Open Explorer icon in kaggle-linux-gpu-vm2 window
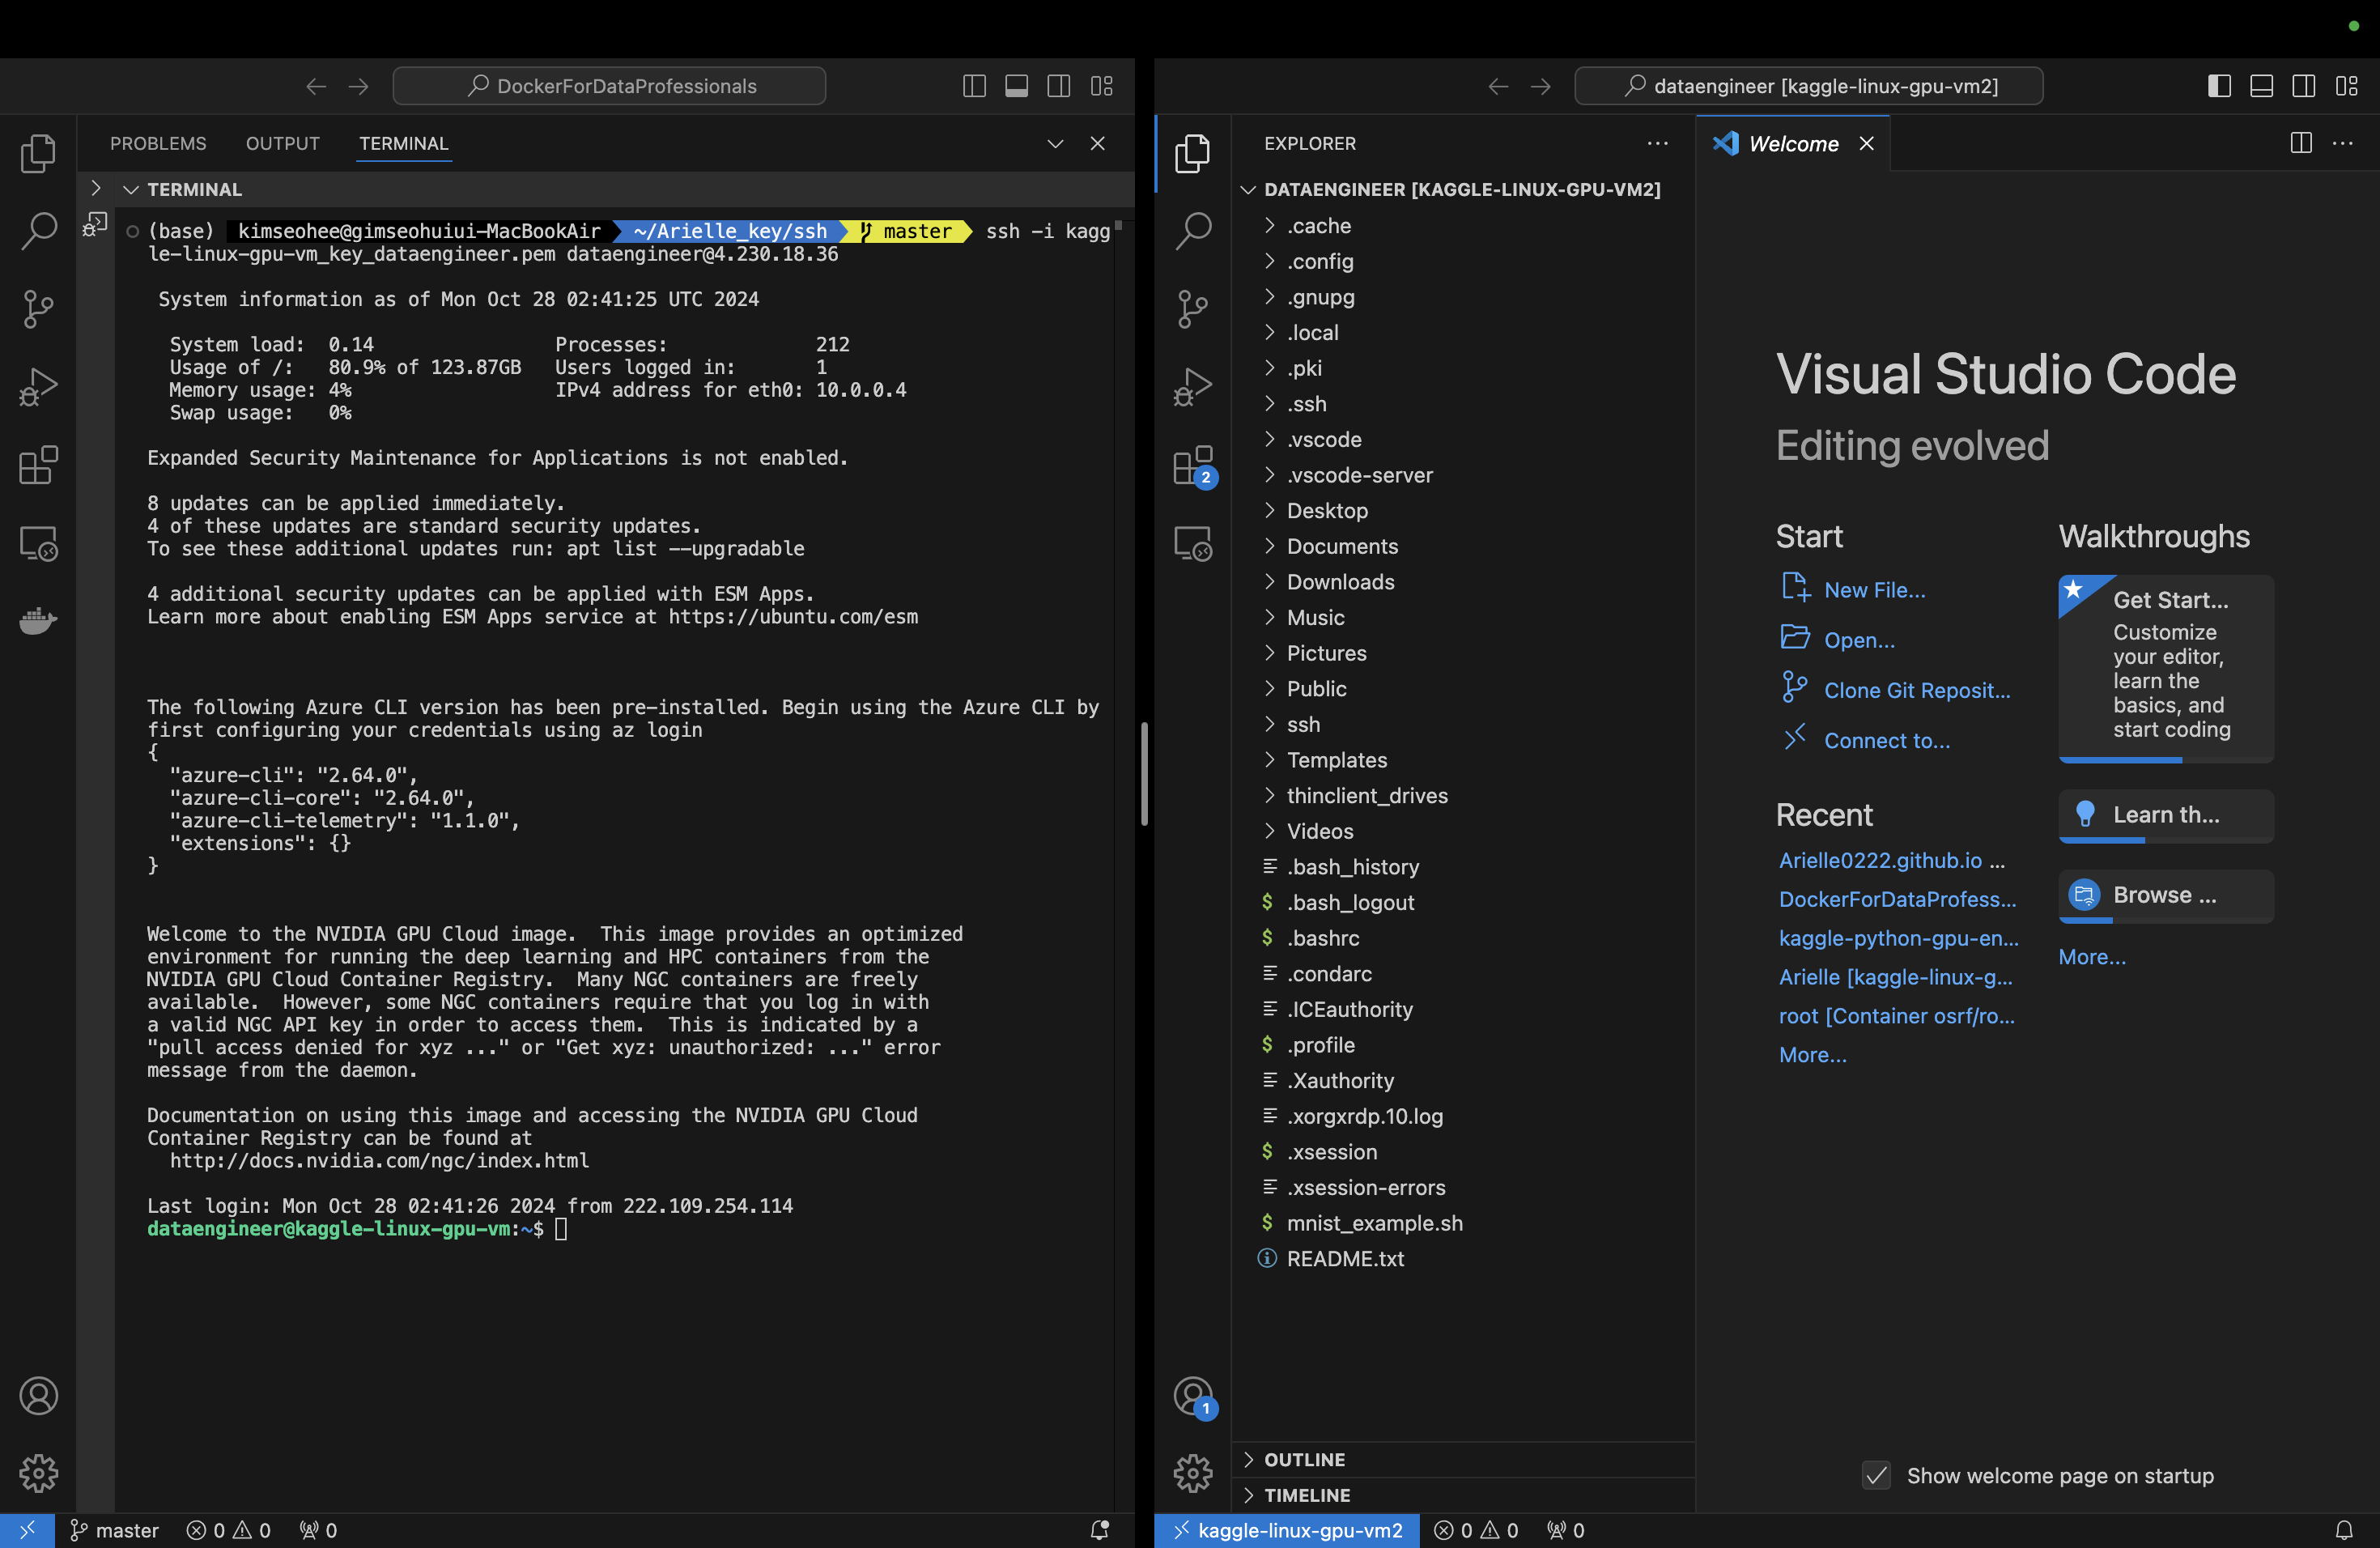This screenshot has height=1548, width=2380. [x=1192, y=153]
